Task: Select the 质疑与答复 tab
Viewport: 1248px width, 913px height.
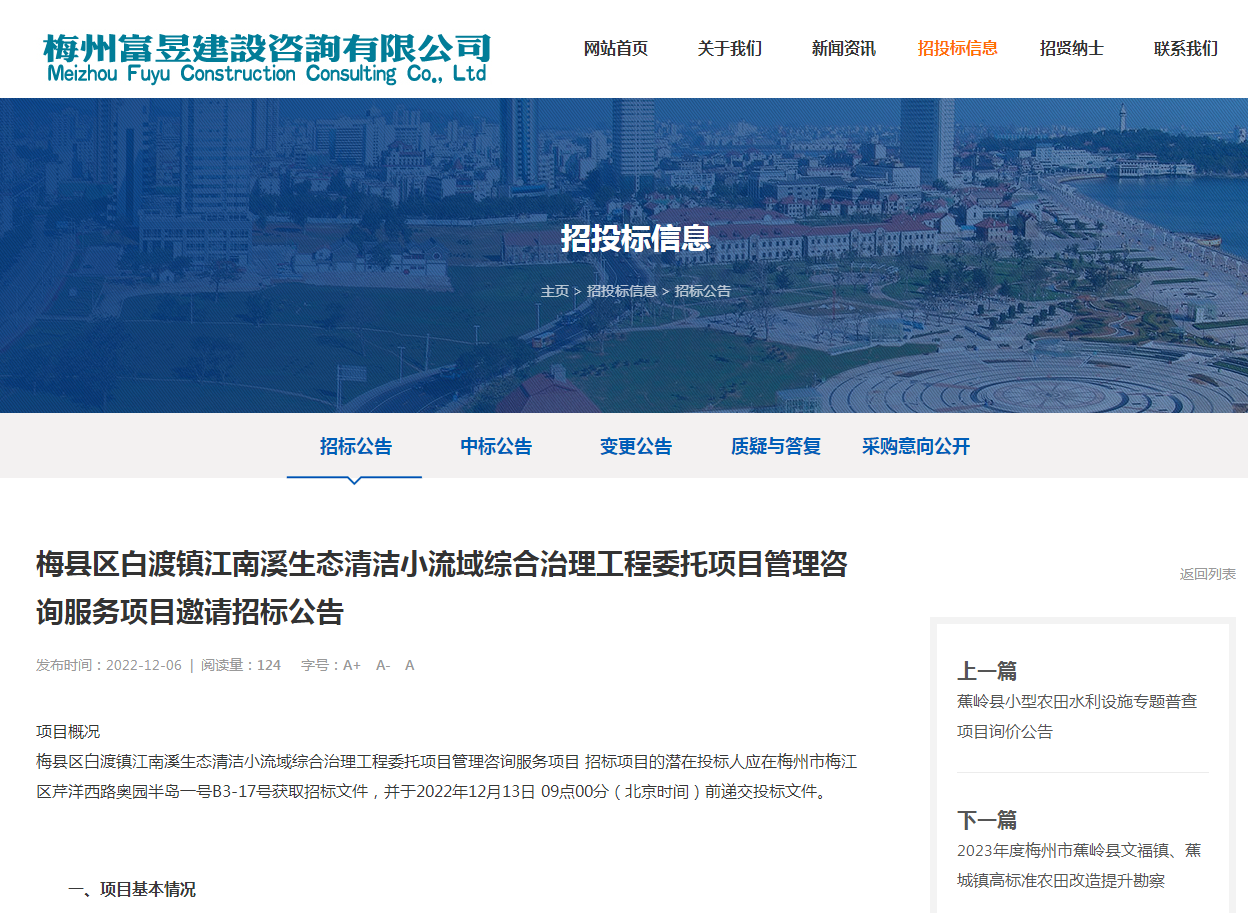Action: [x=774, y=447]
